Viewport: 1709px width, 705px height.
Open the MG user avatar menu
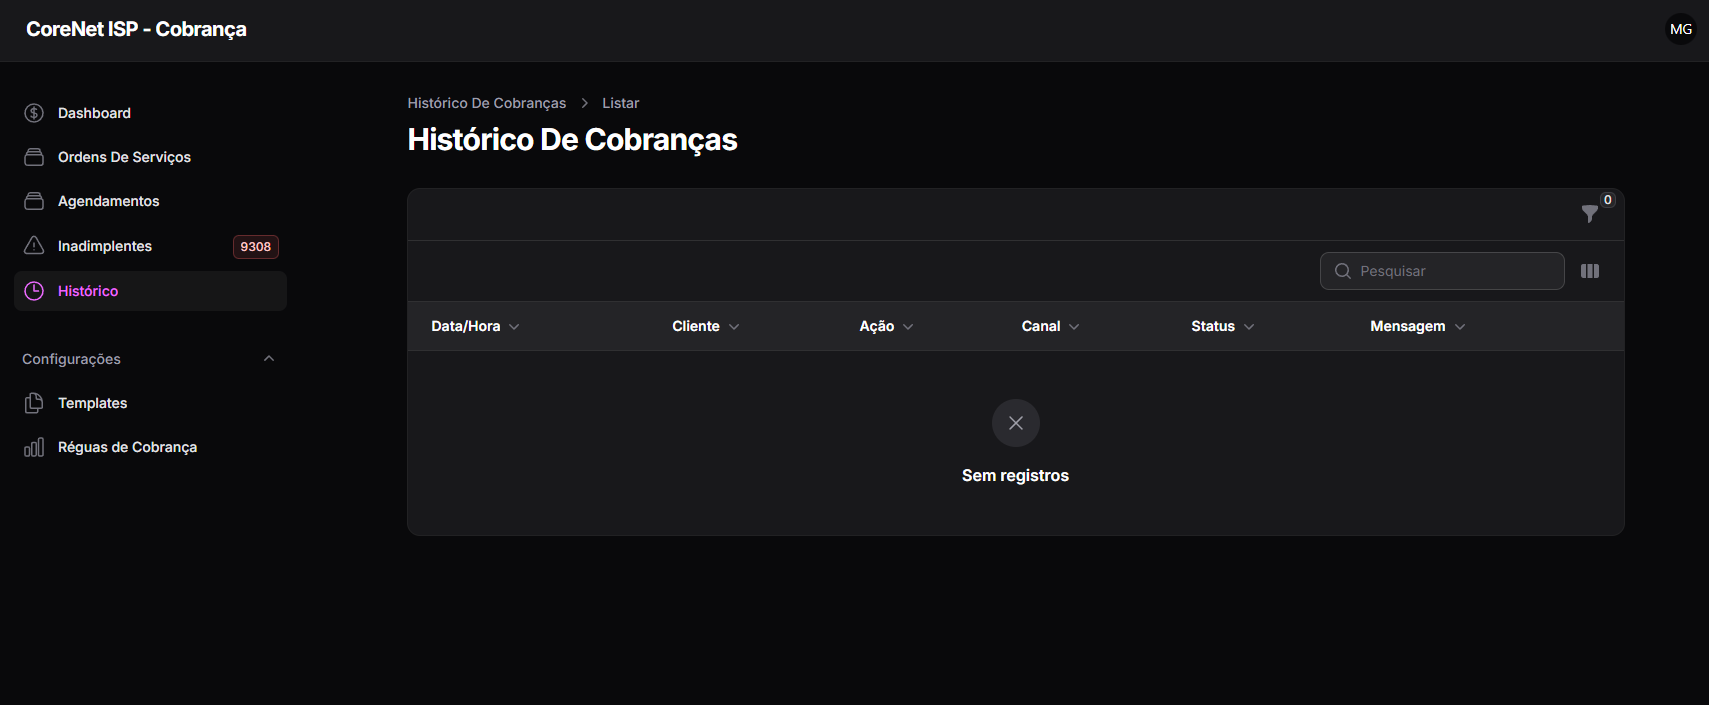click(1681, 29)
